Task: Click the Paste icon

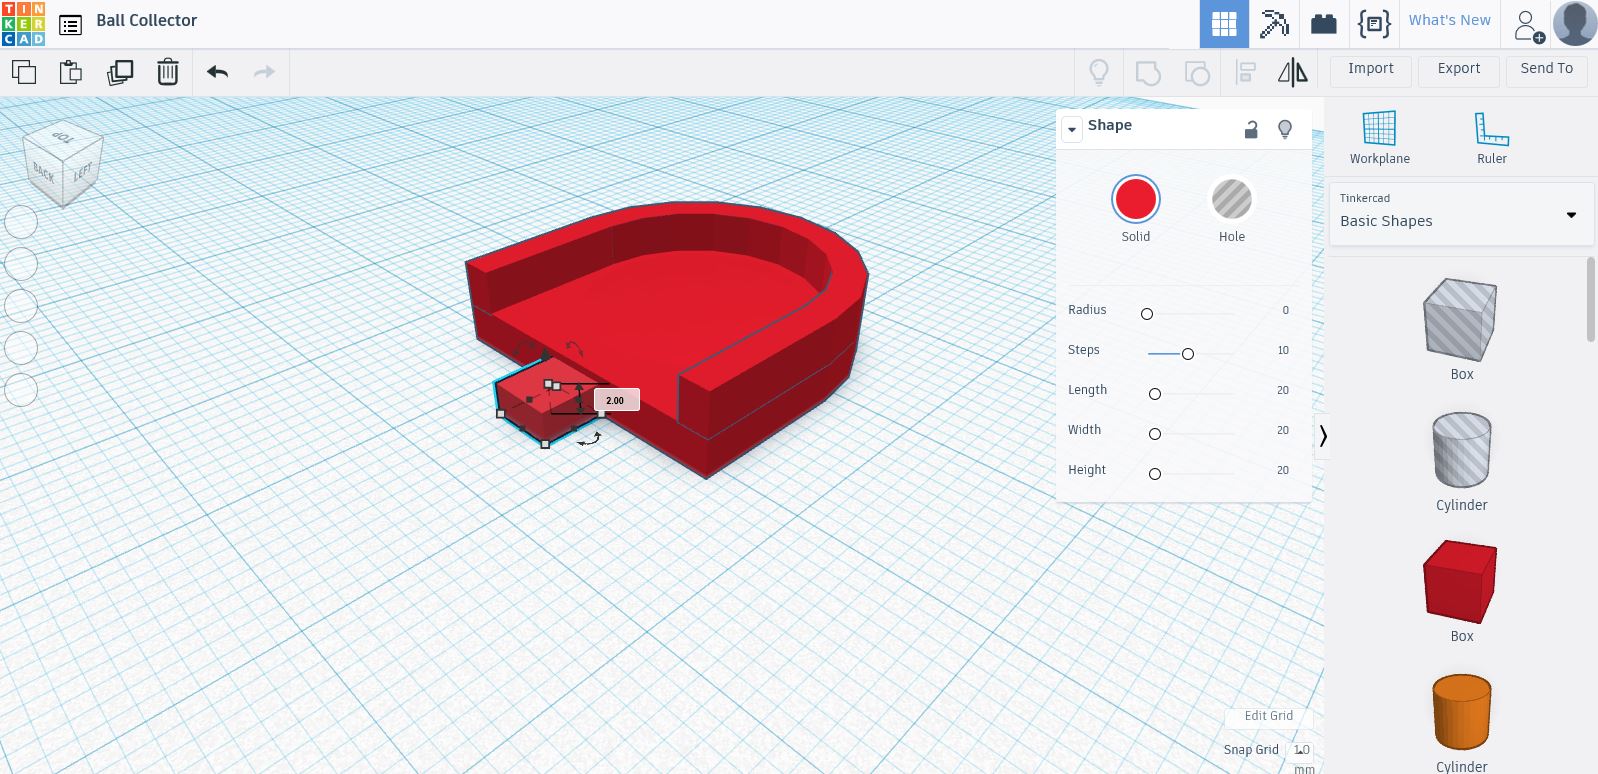Action: [x=71, y=72]
